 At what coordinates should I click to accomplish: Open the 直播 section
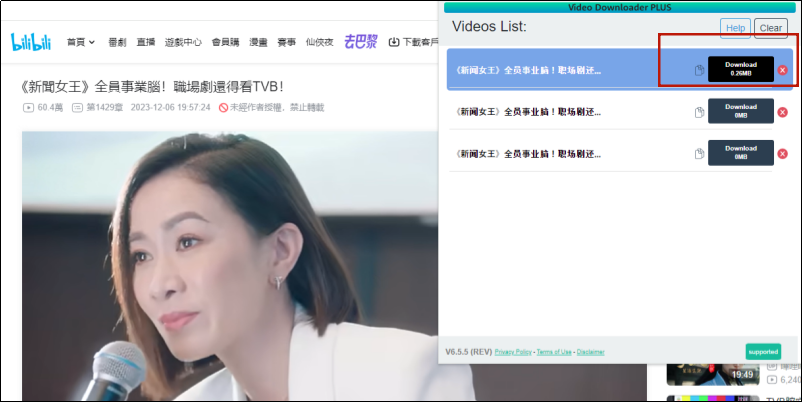146,43
